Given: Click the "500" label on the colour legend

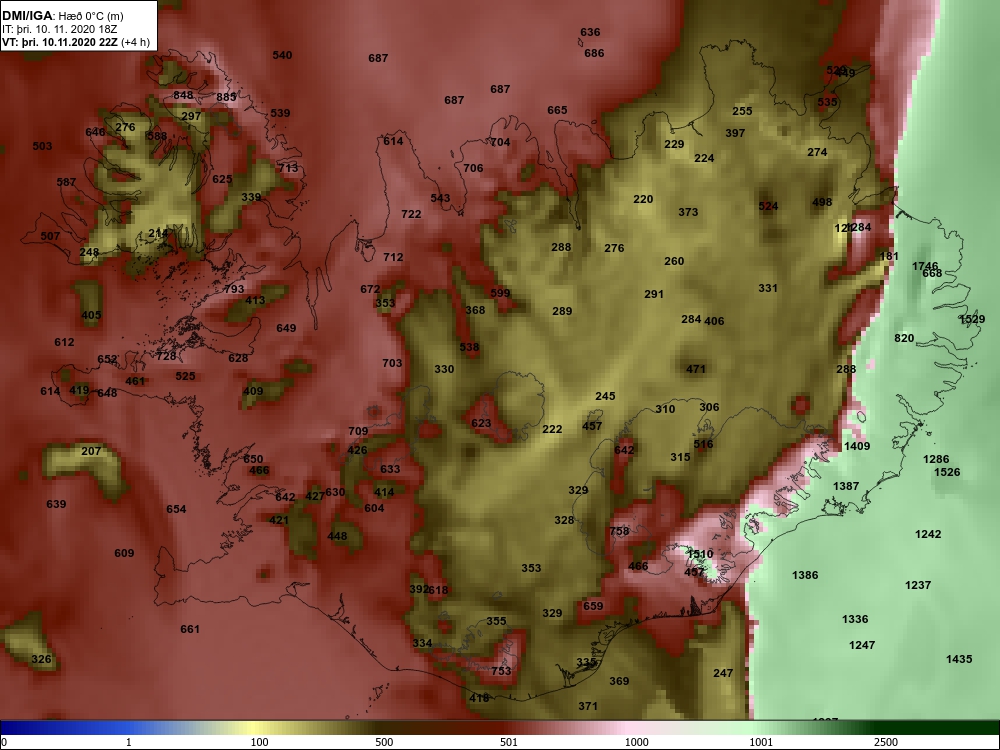Looking at the screenshot, I should 384,742.
